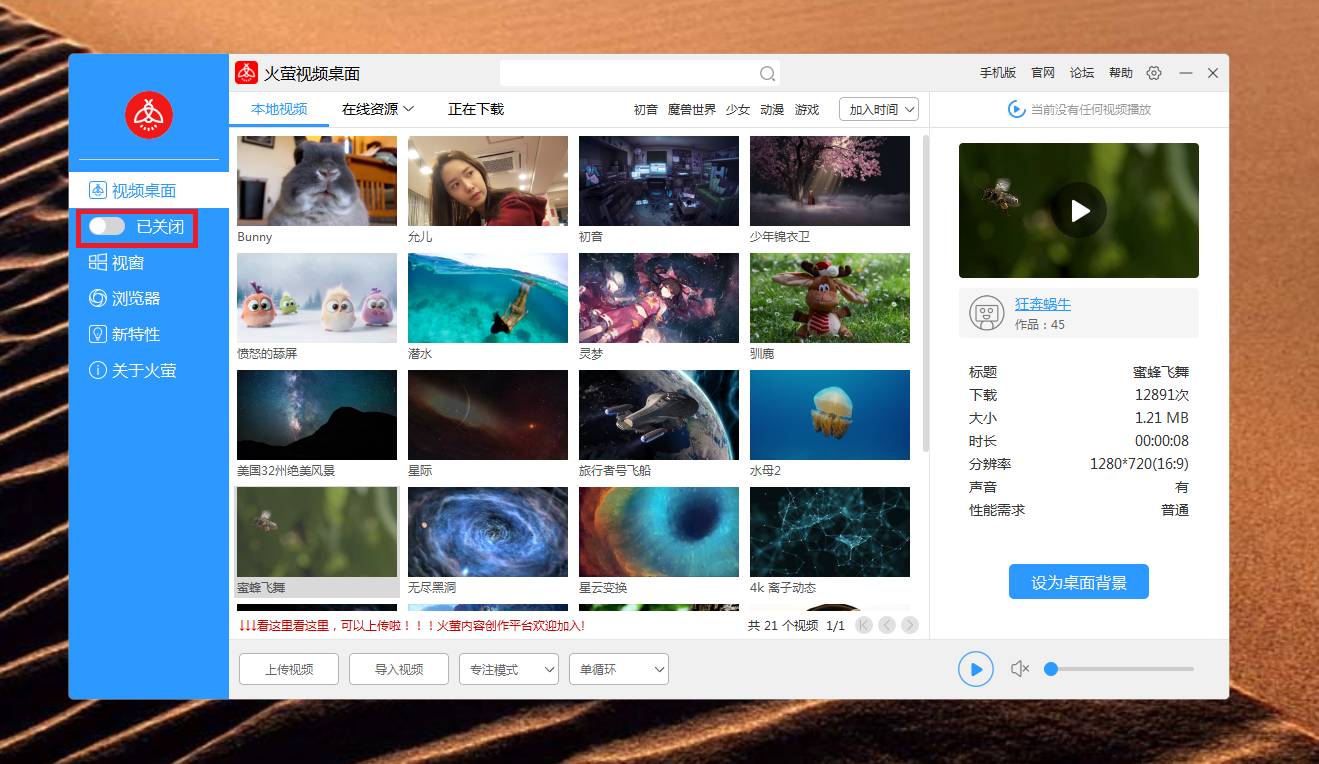
Task: Click the 设为桌面背景 button
Action: pos(1078,582)
